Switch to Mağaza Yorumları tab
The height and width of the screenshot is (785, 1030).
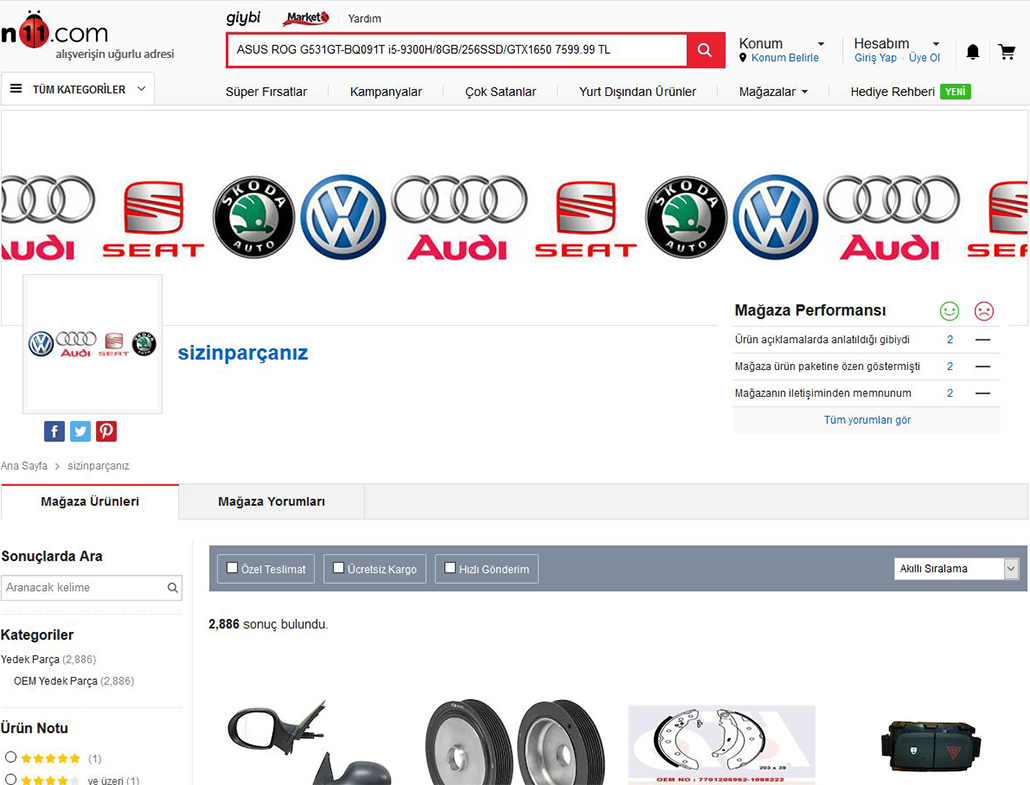point(271,502)
